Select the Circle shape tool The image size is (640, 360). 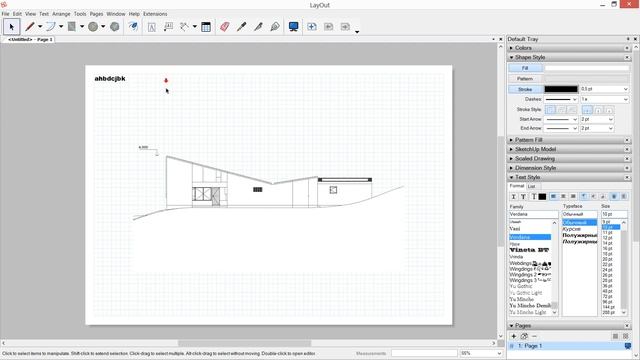(x=93, y=27)
